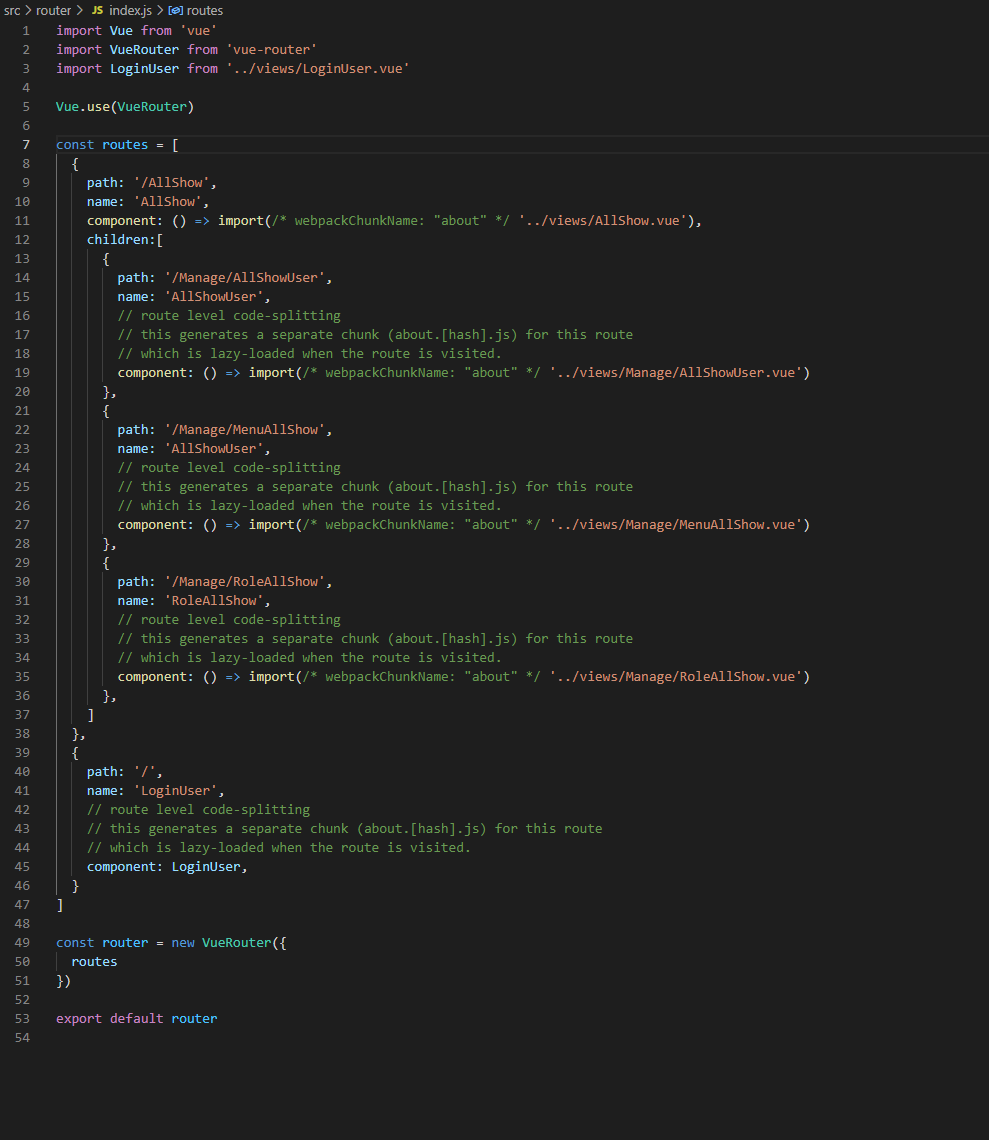Click the '../views/LoginUser.vue' path string
Viewport: 989px width, 1140px height.
click(x=318, y=68)
